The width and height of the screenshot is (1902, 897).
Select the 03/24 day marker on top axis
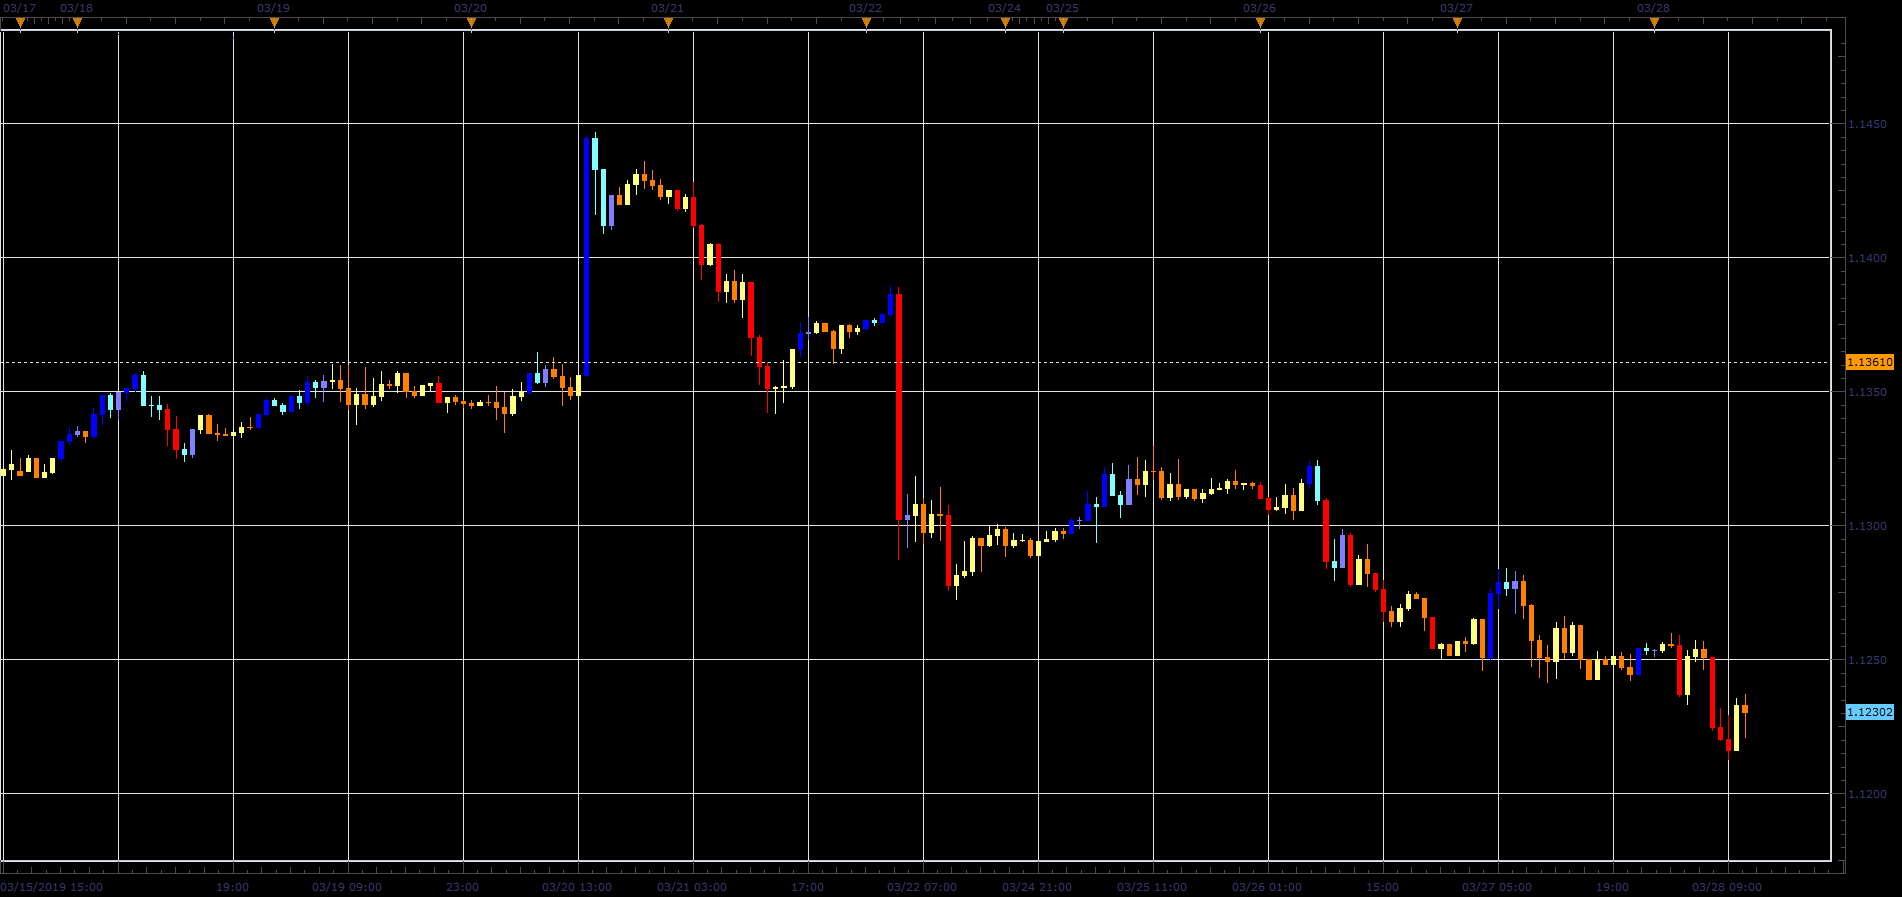click(1005, 23)
